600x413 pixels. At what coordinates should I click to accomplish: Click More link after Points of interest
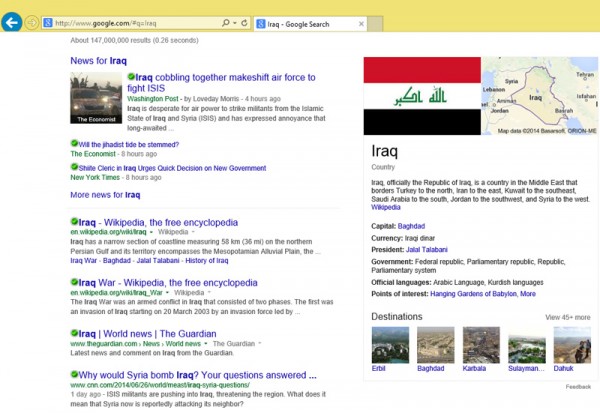coord(528,294)
